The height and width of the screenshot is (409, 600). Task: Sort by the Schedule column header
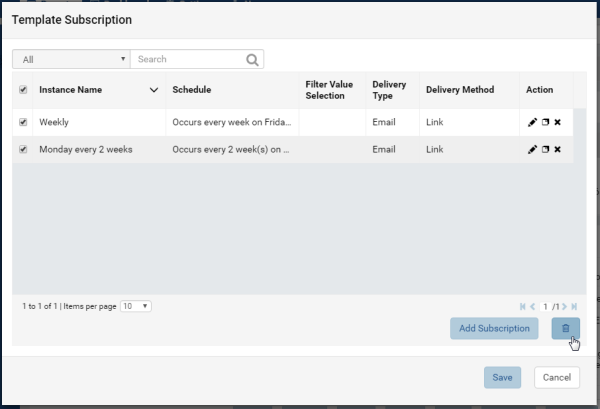pos(192,90)
